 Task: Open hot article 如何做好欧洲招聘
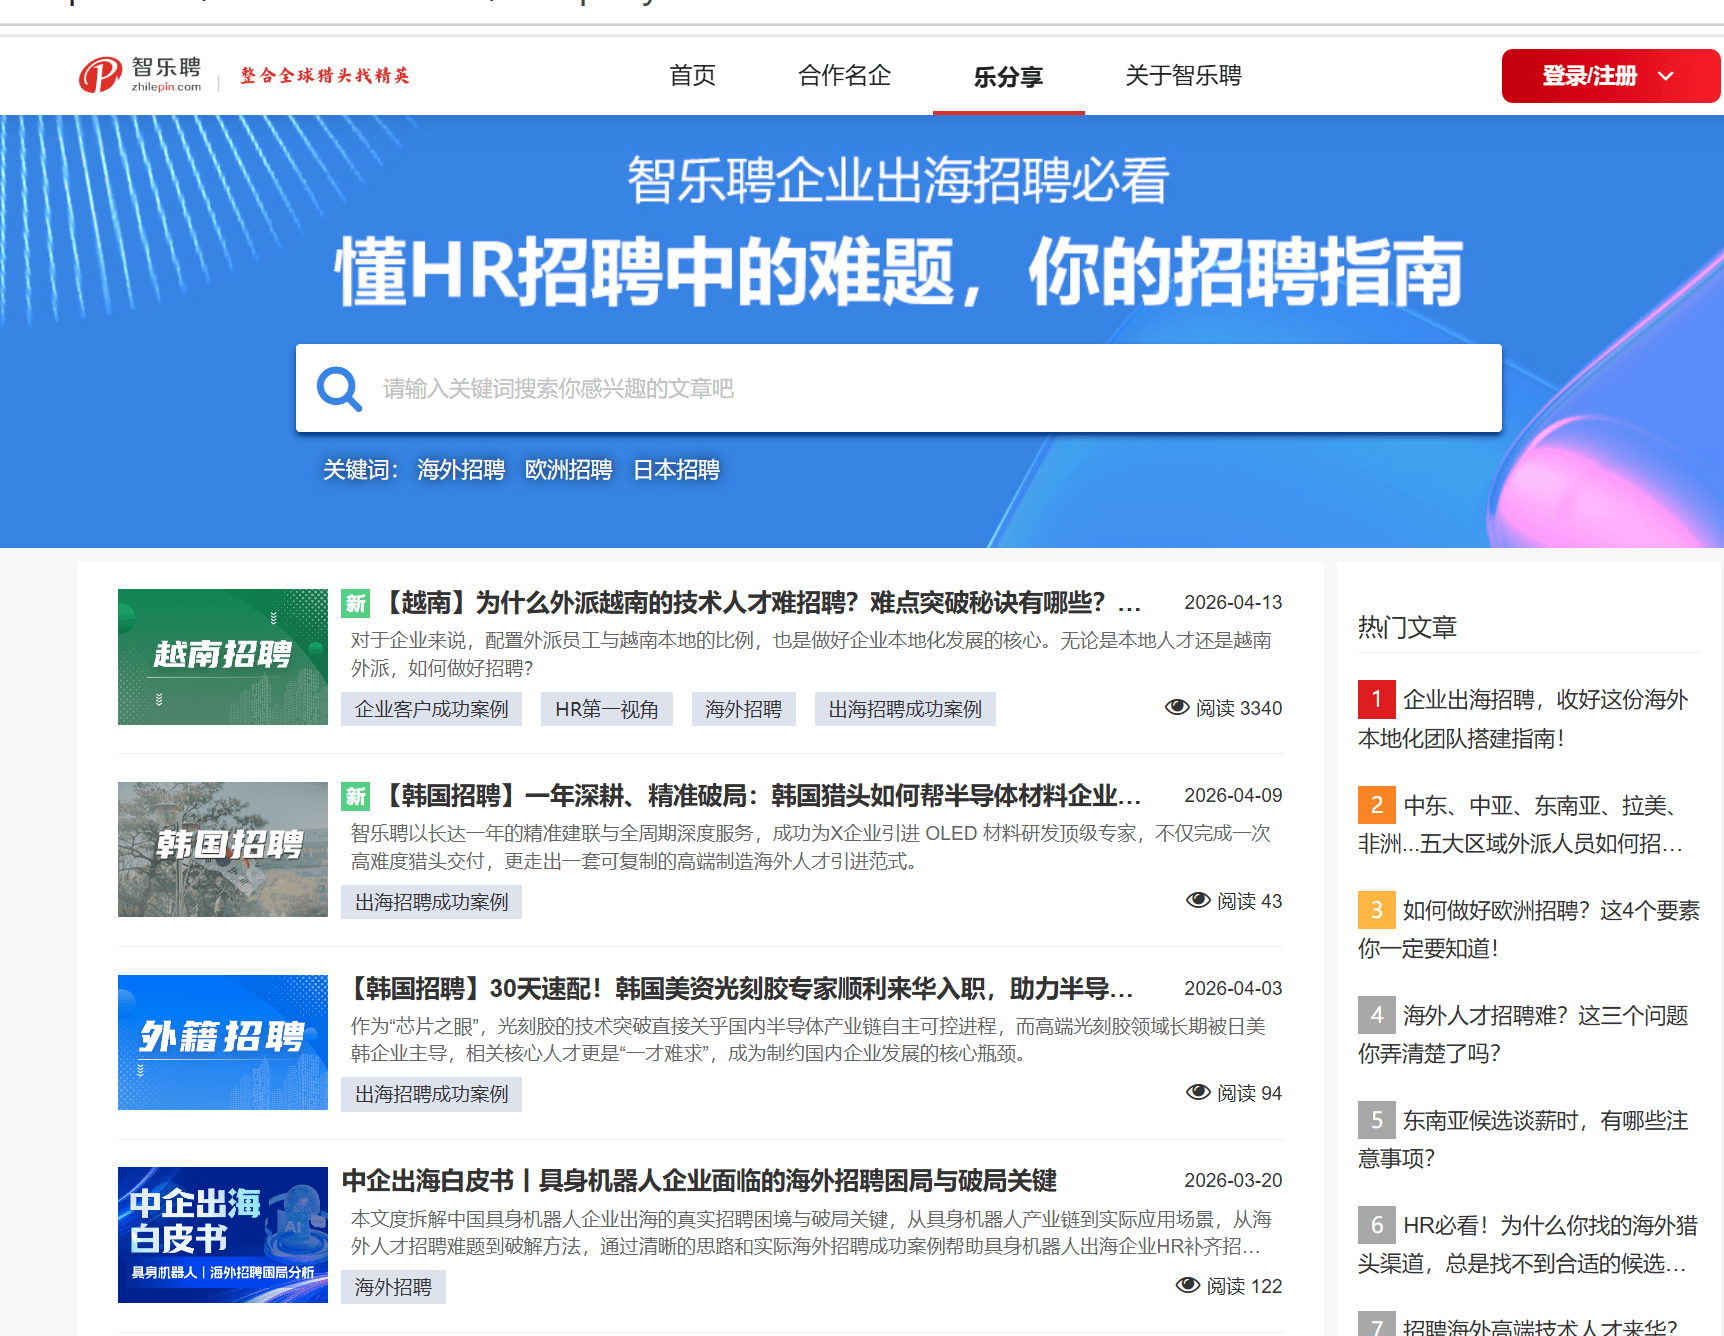1549,911
